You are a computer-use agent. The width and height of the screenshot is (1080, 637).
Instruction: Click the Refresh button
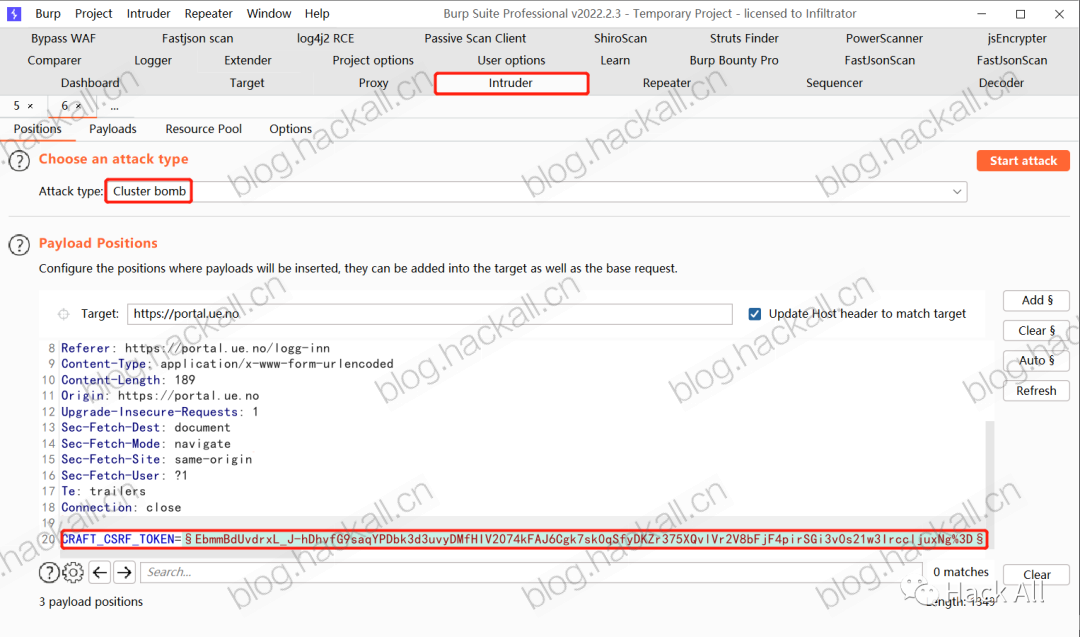[1037, 390]
